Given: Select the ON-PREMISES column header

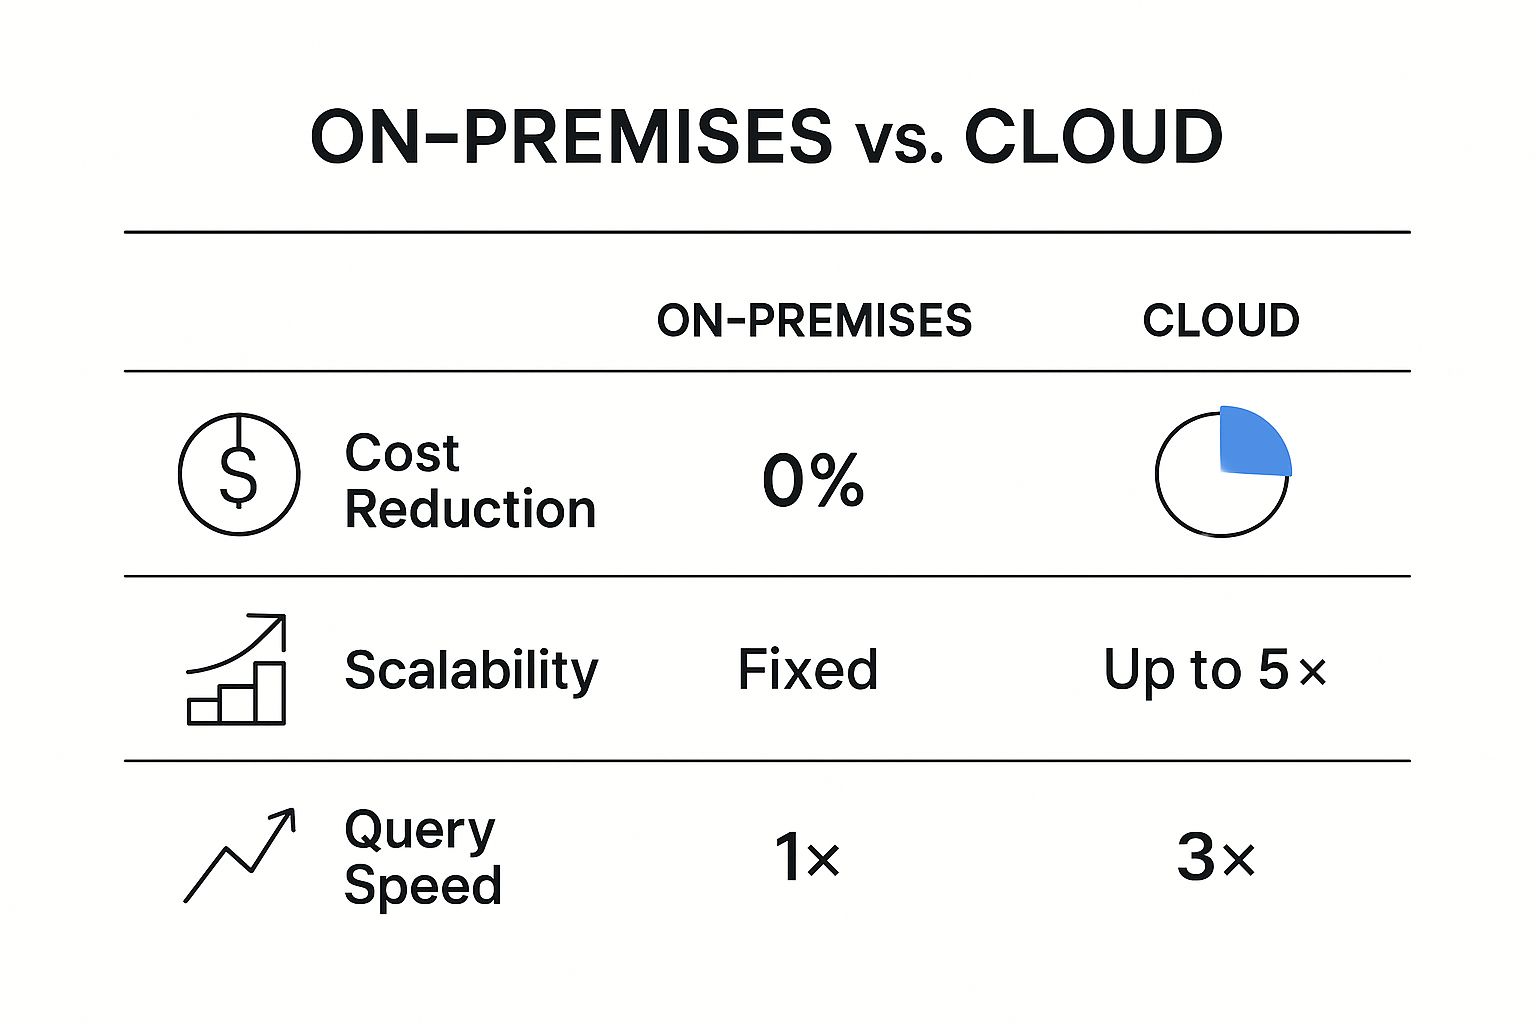Looking at the screenshot, I should click(x=814, y=321).
